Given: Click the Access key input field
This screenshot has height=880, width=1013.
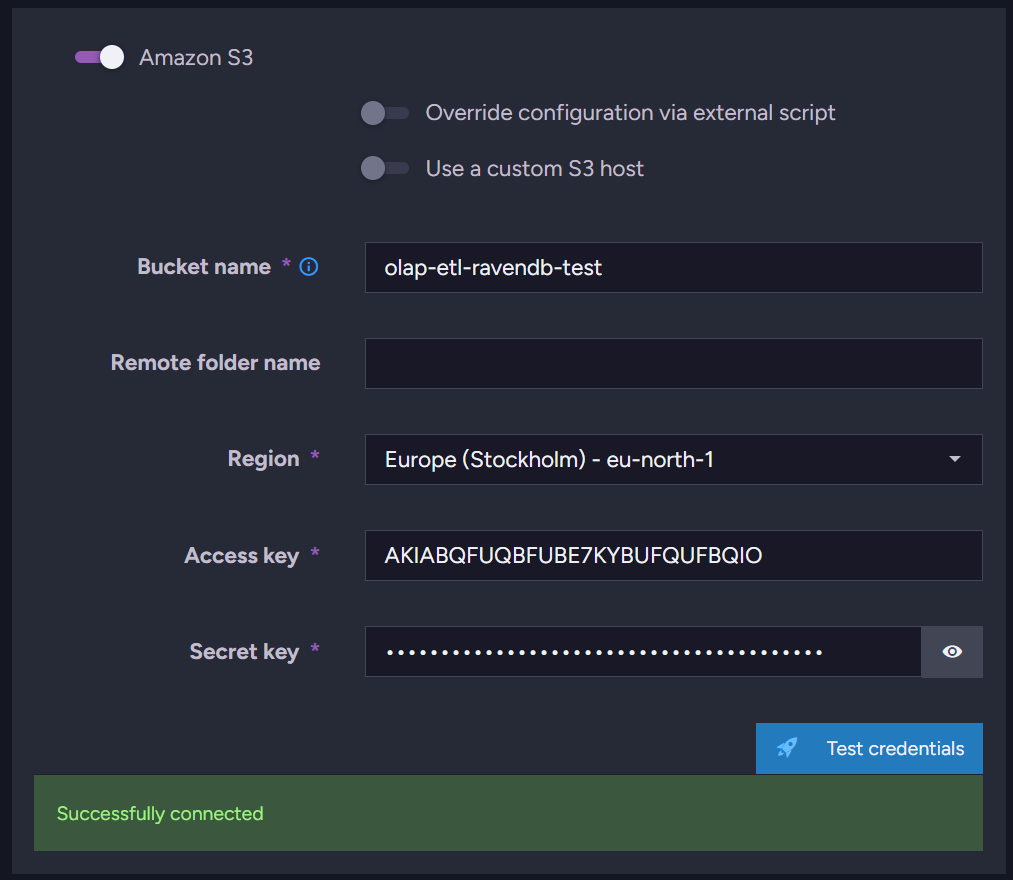Looking at the screenshot, I should [673, 556].
